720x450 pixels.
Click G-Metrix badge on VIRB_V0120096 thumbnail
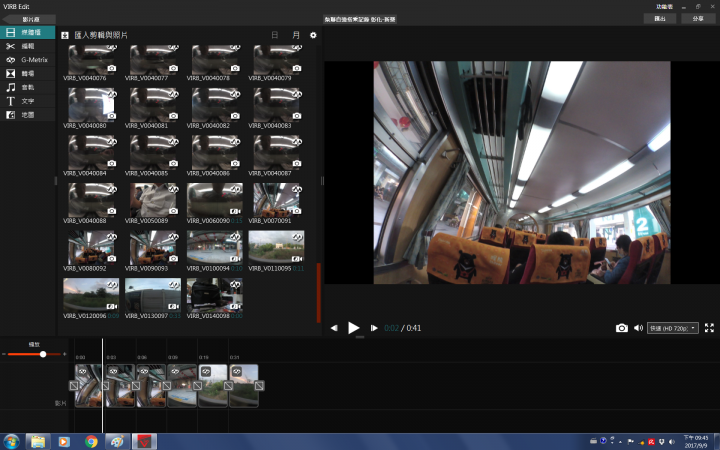[112, 285]
